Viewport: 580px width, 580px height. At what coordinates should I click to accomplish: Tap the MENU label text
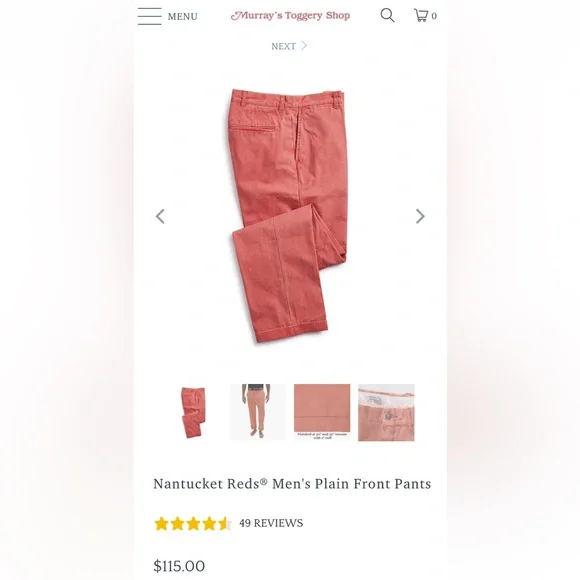(182, 17)
